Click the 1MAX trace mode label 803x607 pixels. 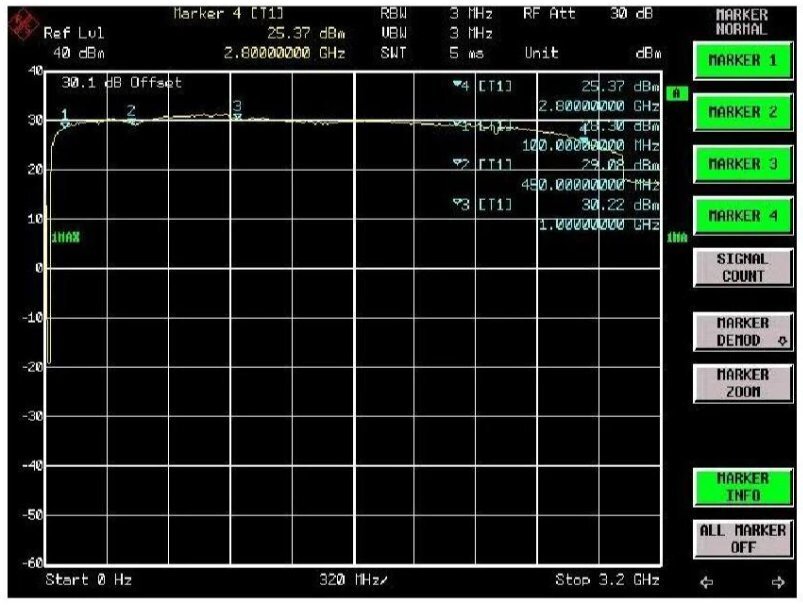point(65,238)
